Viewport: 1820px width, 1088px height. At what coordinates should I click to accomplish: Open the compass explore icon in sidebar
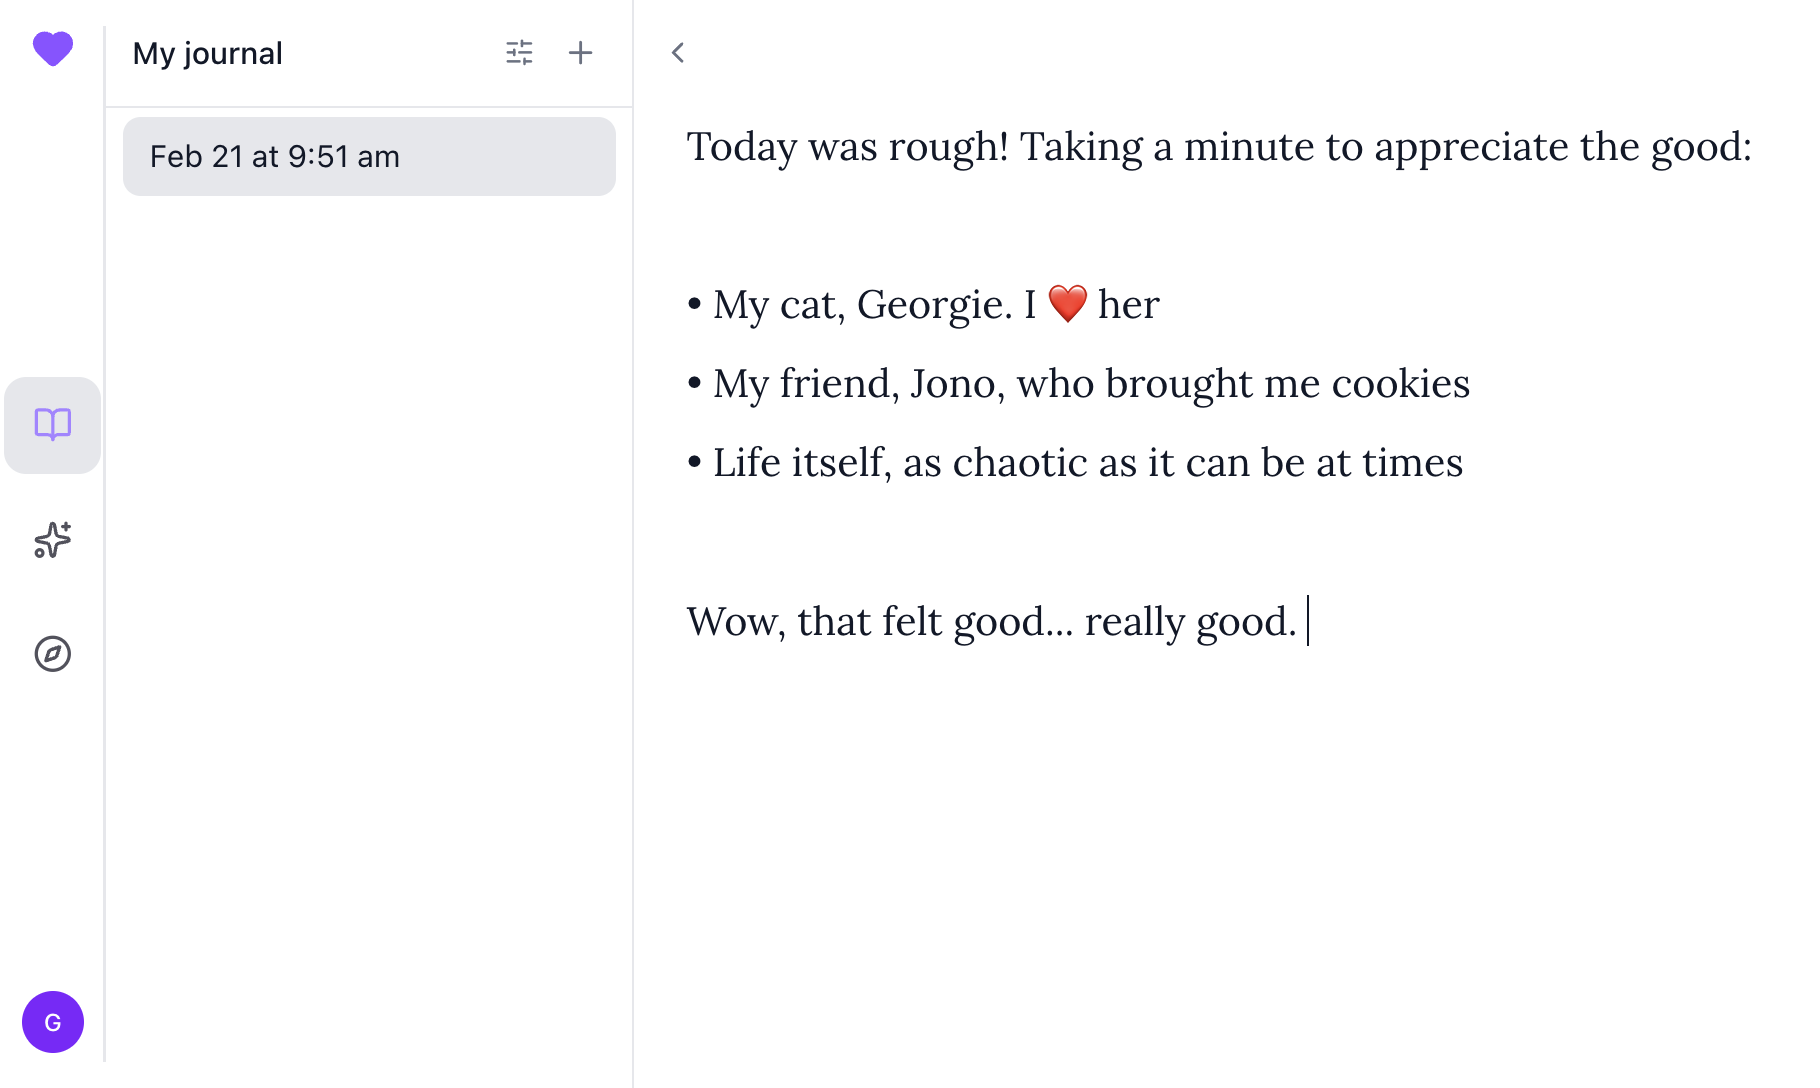53,654
